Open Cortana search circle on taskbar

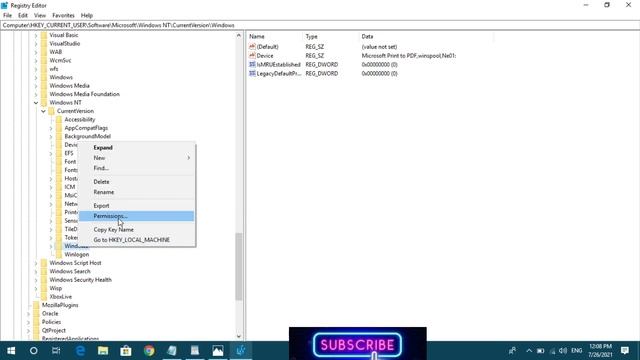click(34, 351)
